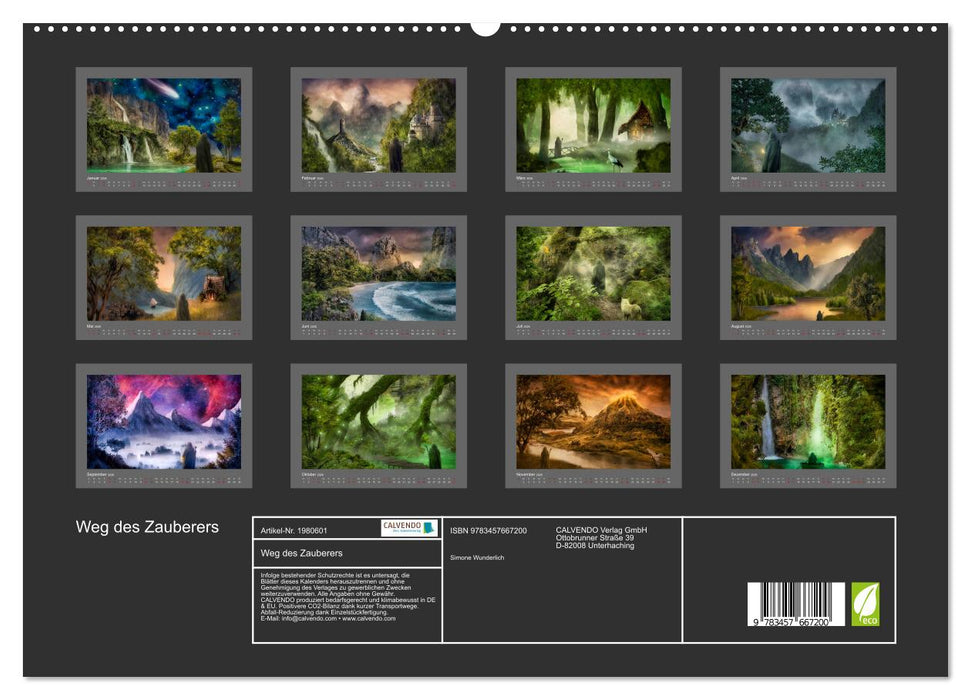Select the Juli green forest thumbnail

point(593,273)
